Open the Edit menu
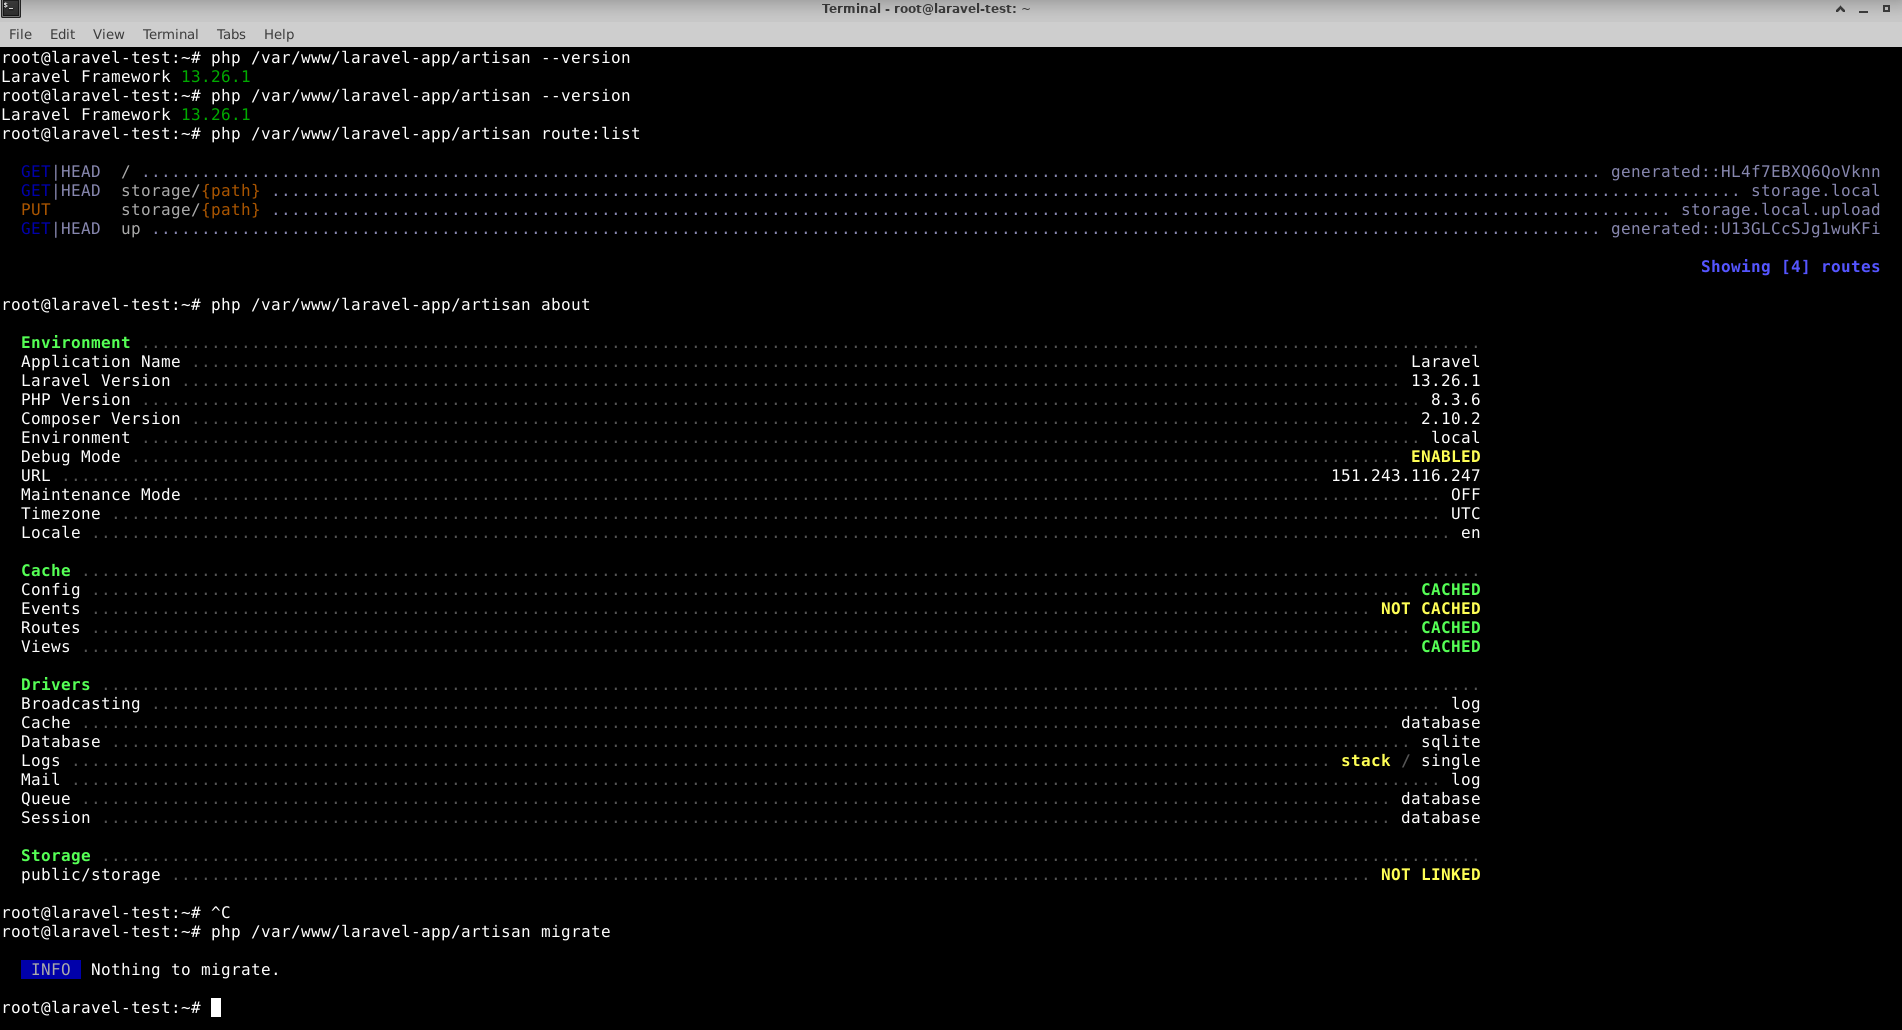 (x=62, y=34)
